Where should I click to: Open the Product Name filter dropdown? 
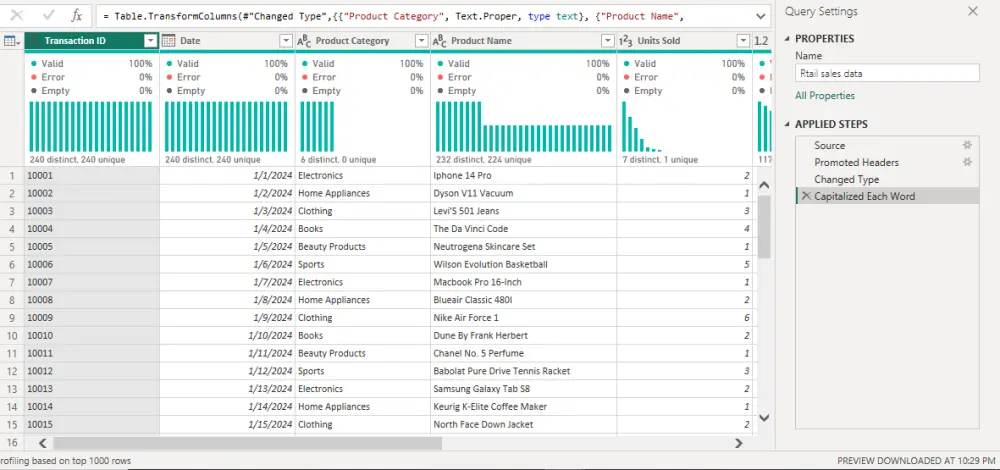coord(608,41)
